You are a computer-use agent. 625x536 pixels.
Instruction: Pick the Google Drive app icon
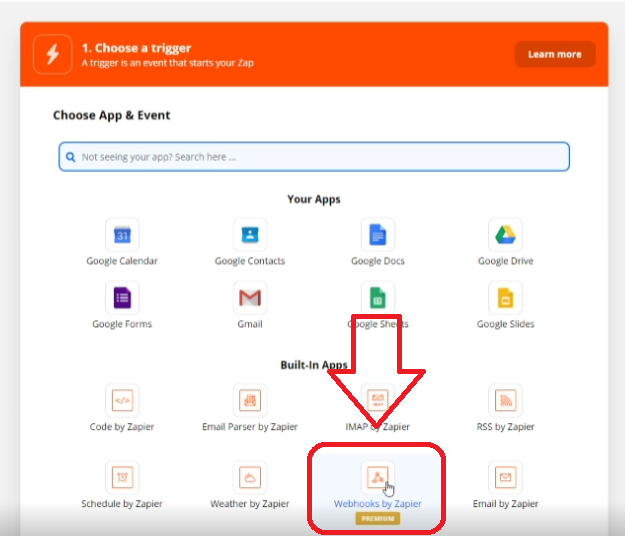coord(505,235)
